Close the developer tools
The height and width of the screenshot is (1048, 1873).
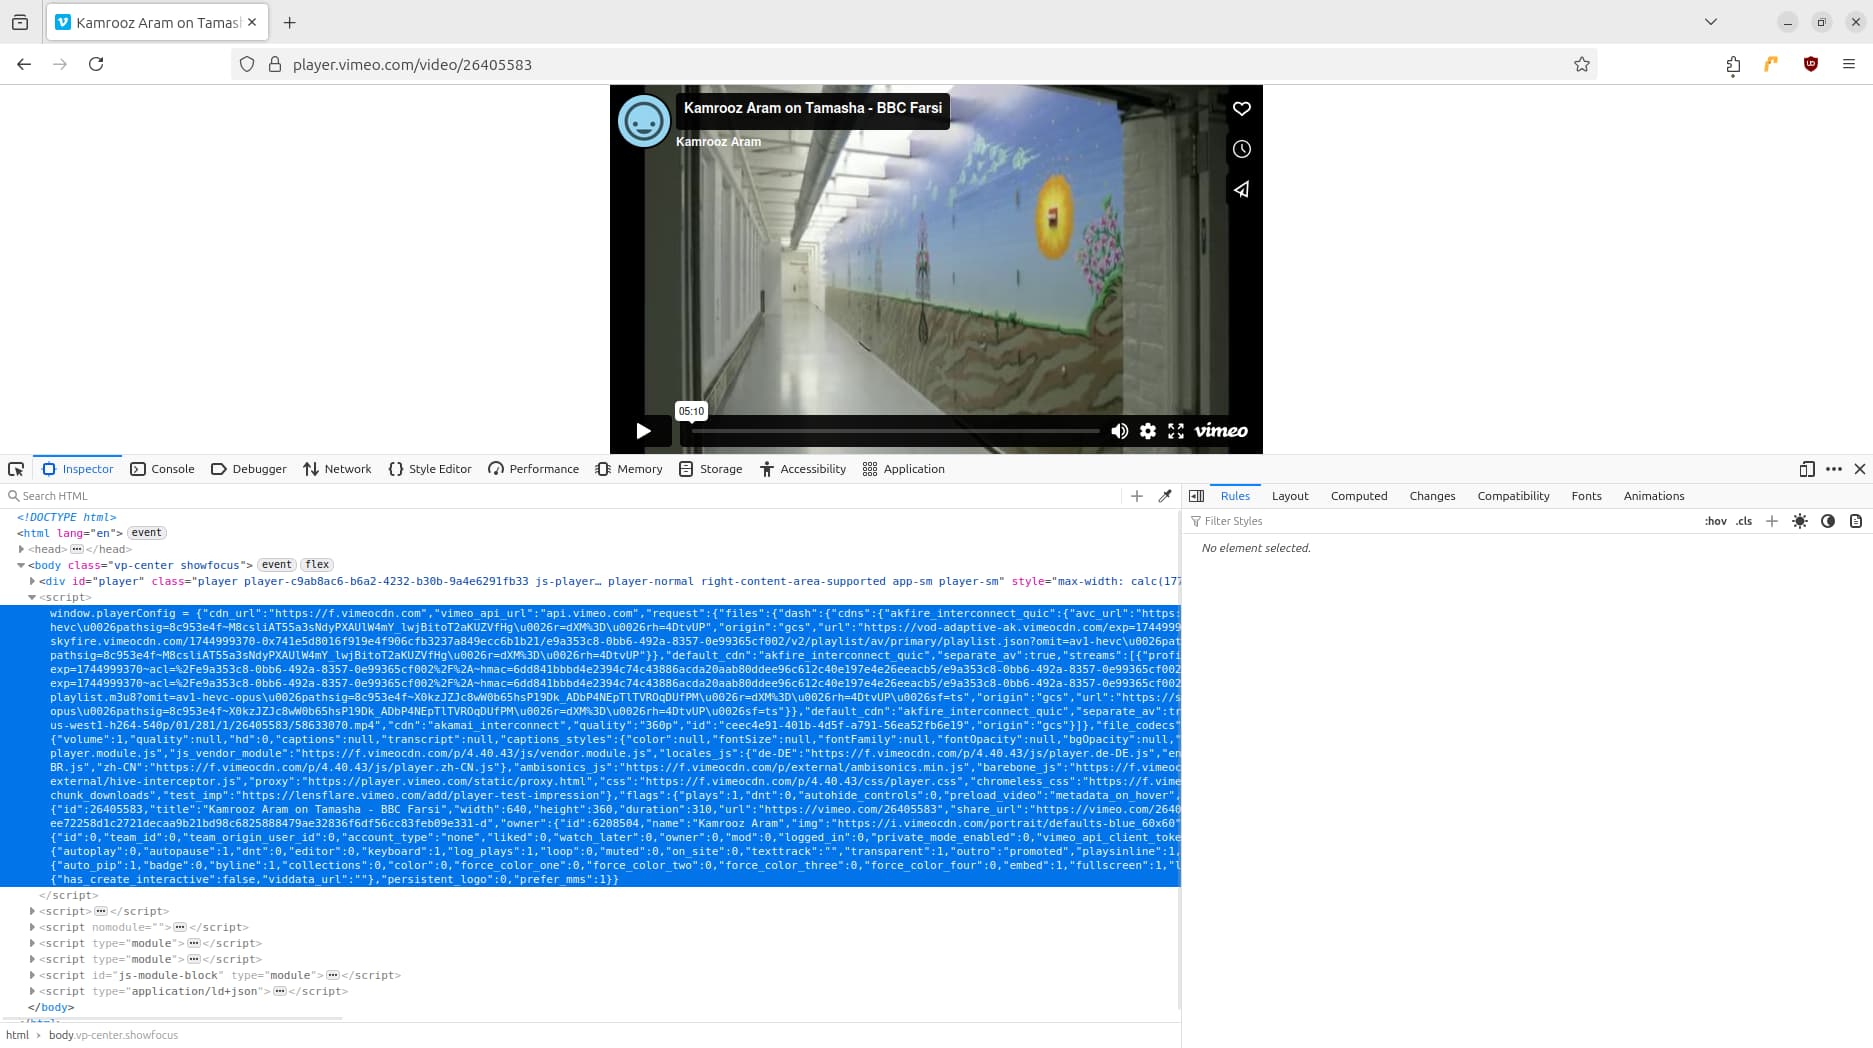(x=1860, y=469)
